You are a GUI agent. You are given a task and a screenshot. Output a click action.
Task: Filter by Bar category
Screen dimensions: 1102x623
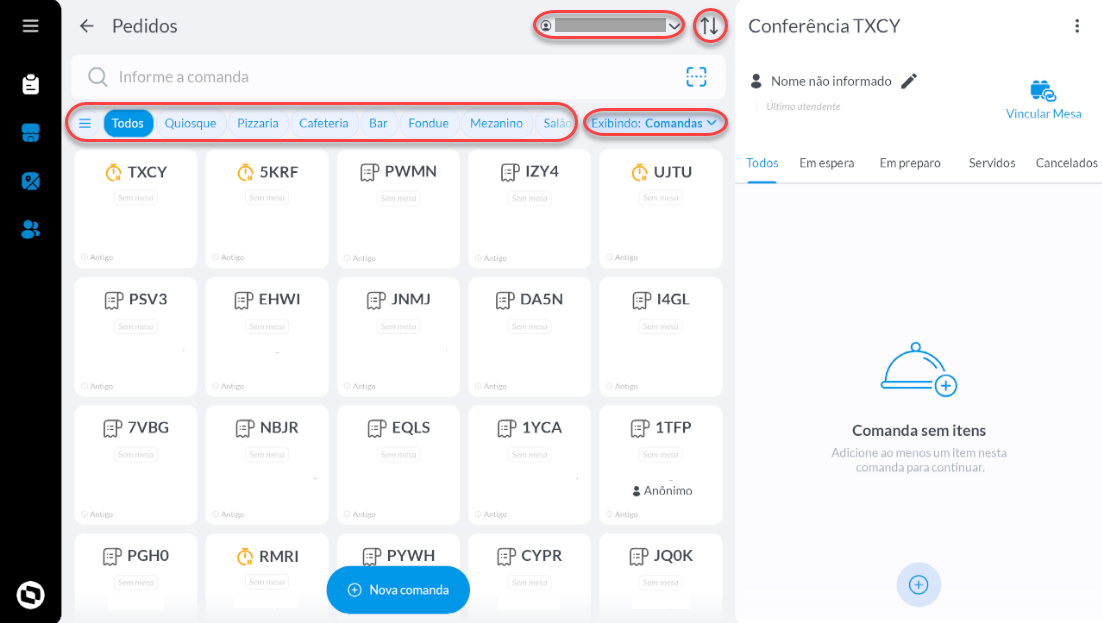coord(378,123)
